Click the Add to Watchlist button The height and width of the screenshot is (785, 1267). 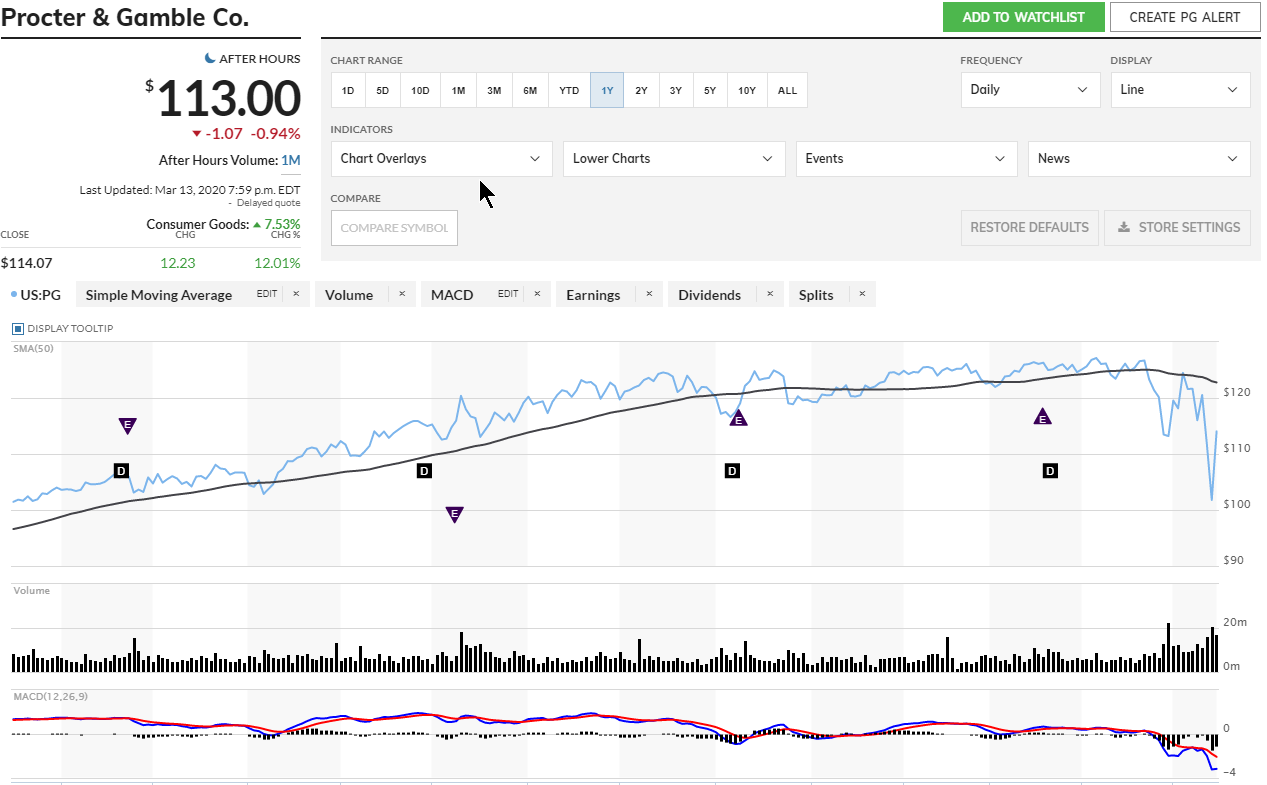[x=1023, y=17]
